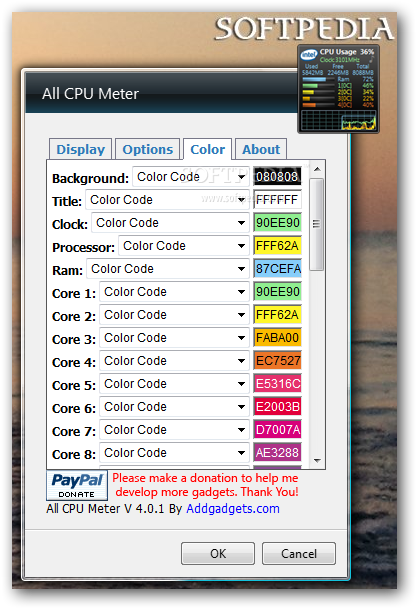Viewport: 417px width, 609px height.
Task: Open the Processor color dropdown
Action: pos(184,246)
